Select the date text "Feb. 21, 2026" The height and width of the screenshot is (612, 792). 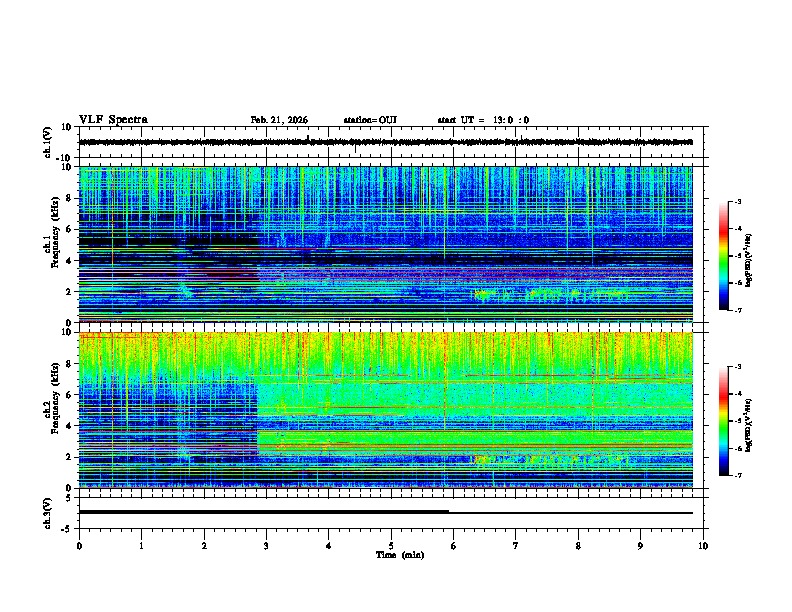[279, 120]
